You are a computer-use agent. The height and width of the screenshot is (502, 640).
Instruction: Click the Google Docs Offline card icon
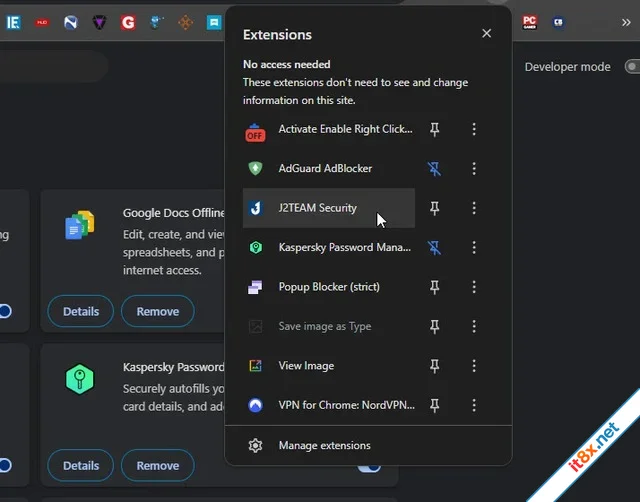(x=80, y=225)
